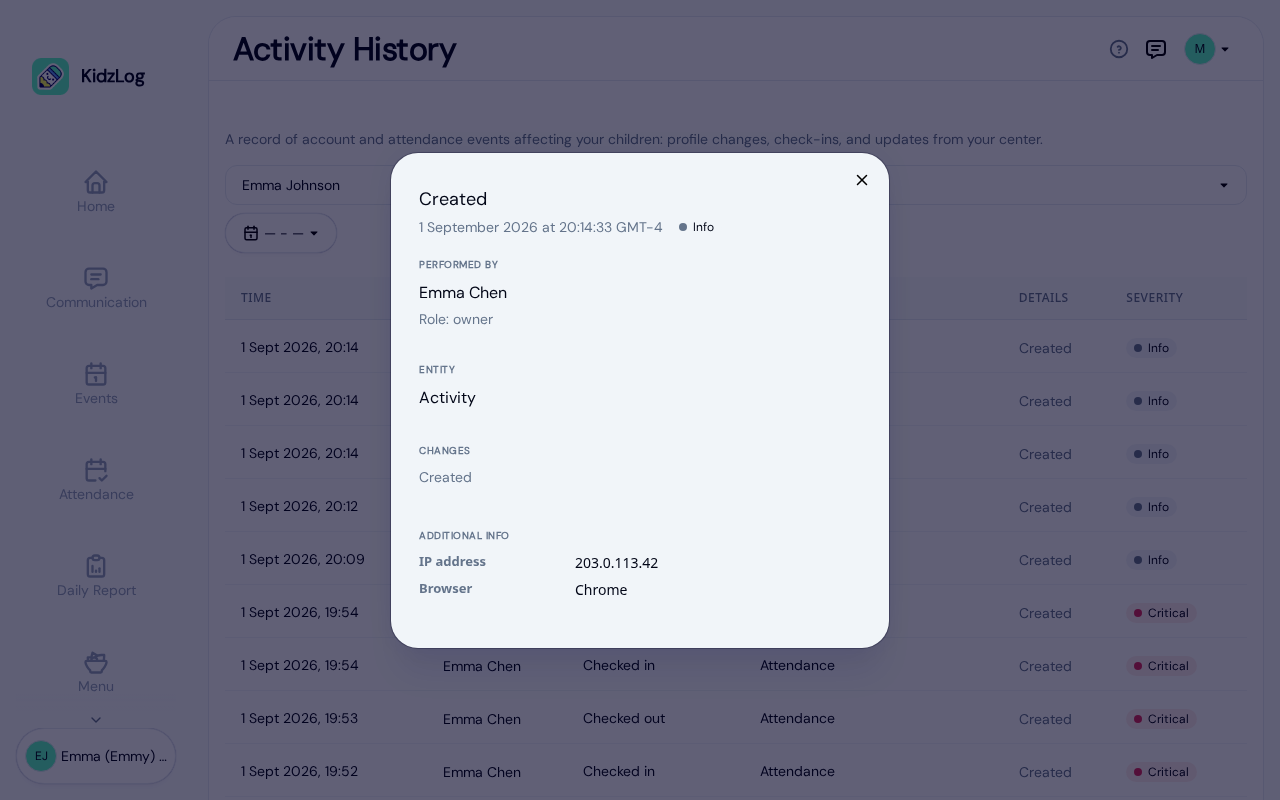Click Created details in 20:12 row

1045,507
